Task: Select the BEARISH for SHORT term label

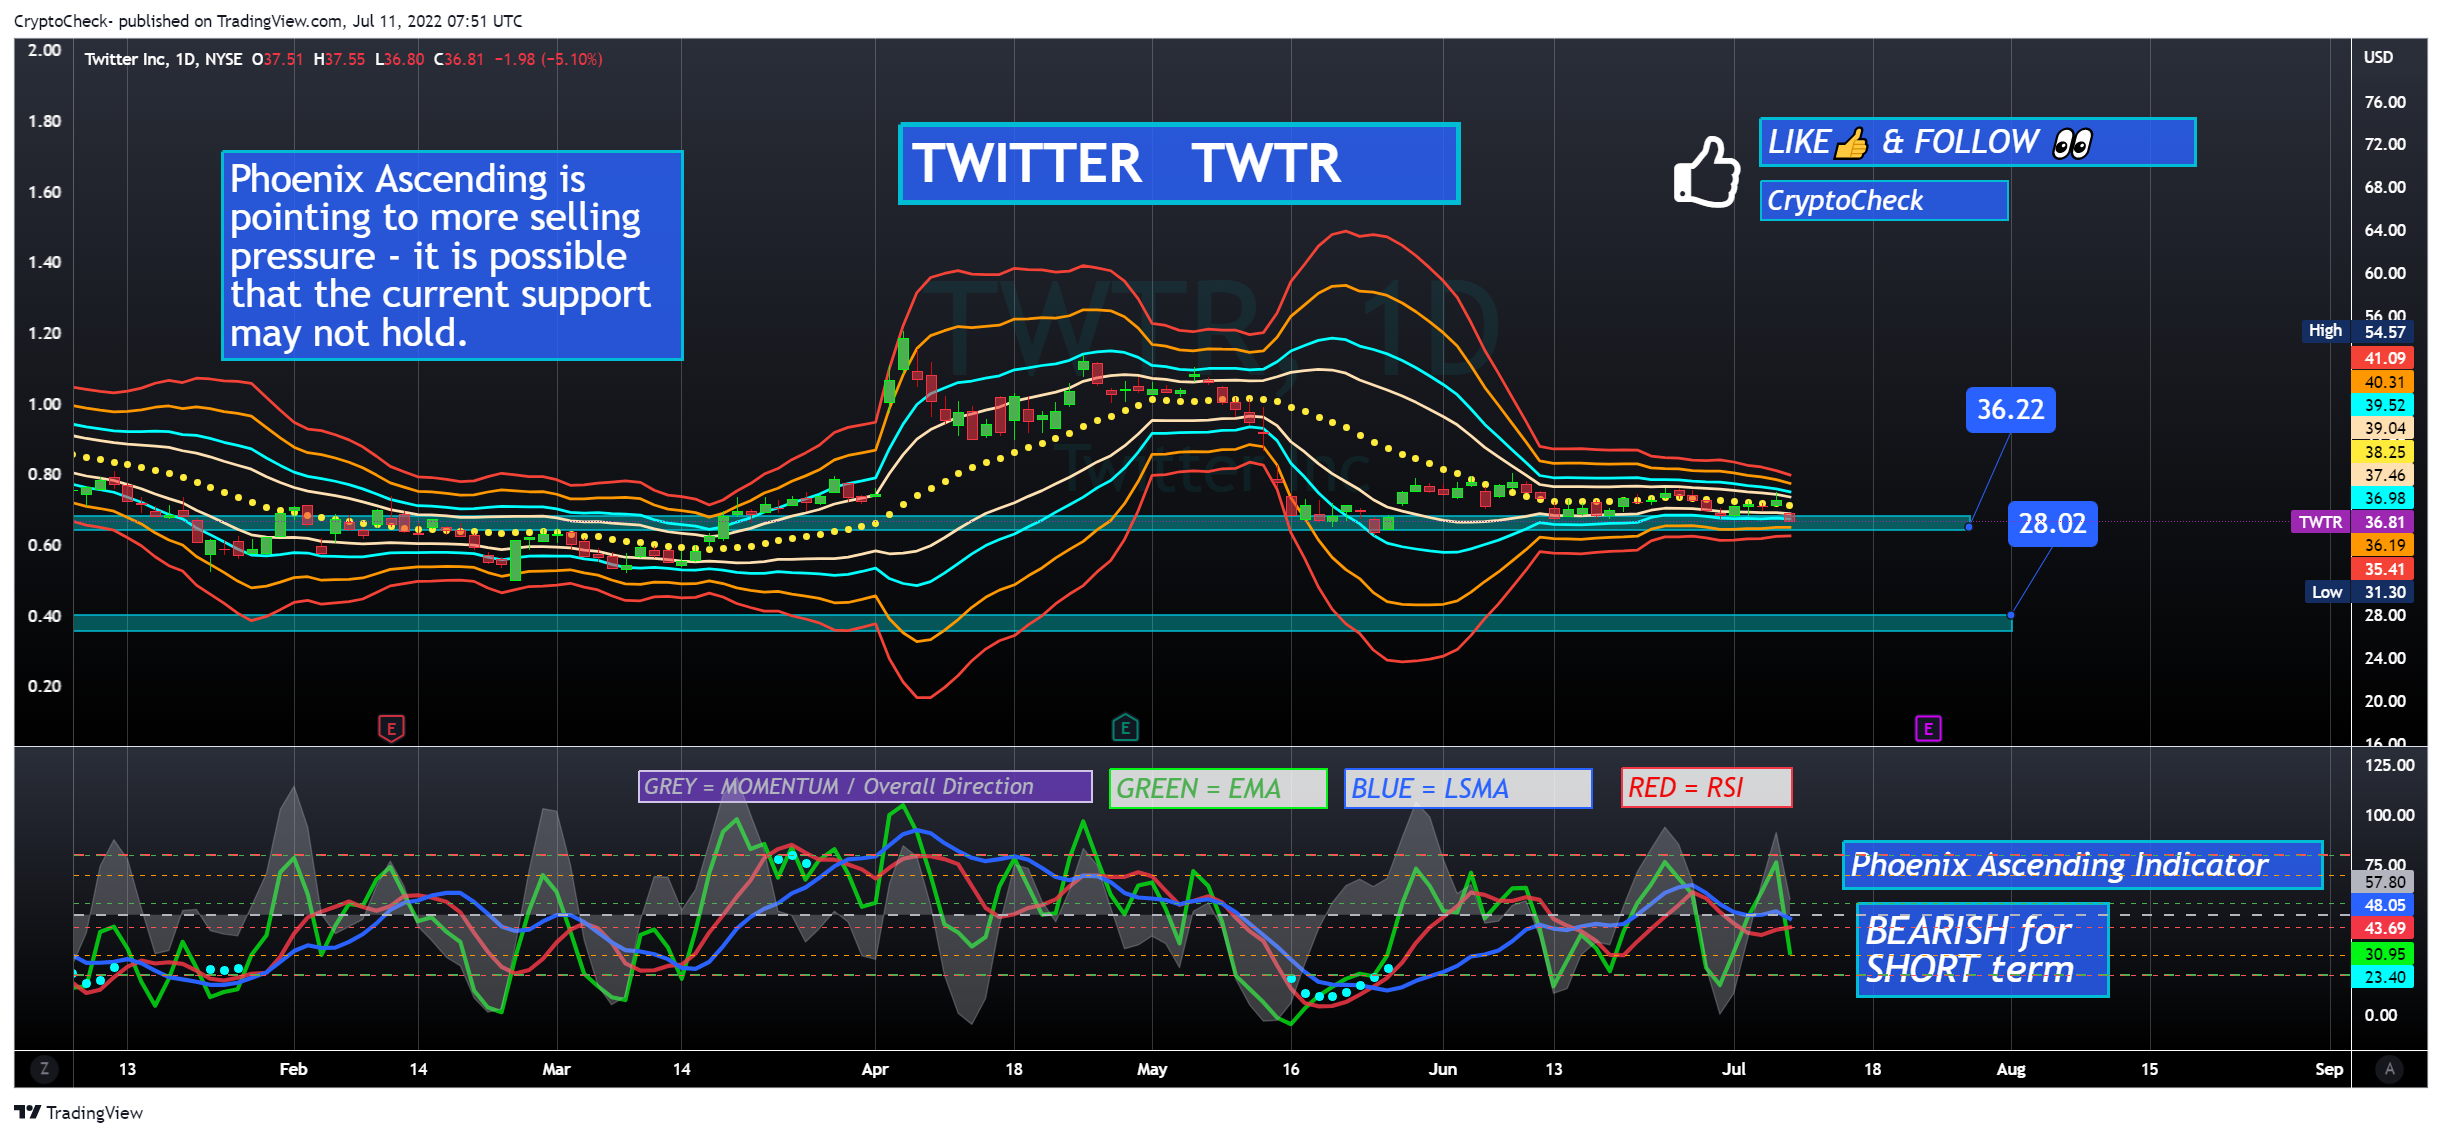Action: click(x=1982, y=950)
